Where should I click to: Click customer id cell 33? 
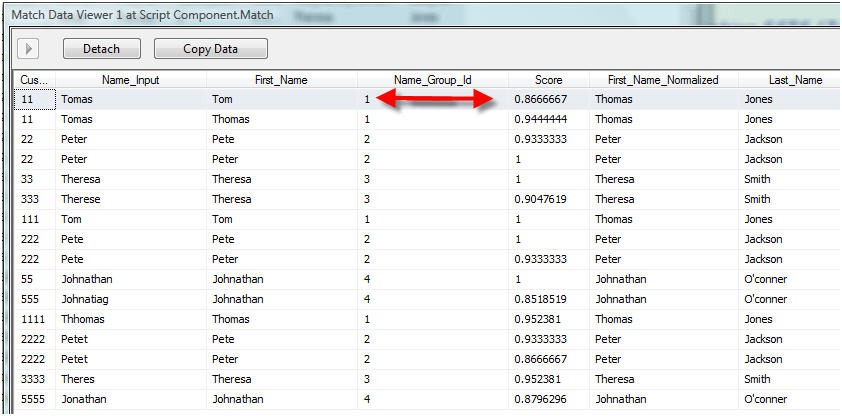34,179
